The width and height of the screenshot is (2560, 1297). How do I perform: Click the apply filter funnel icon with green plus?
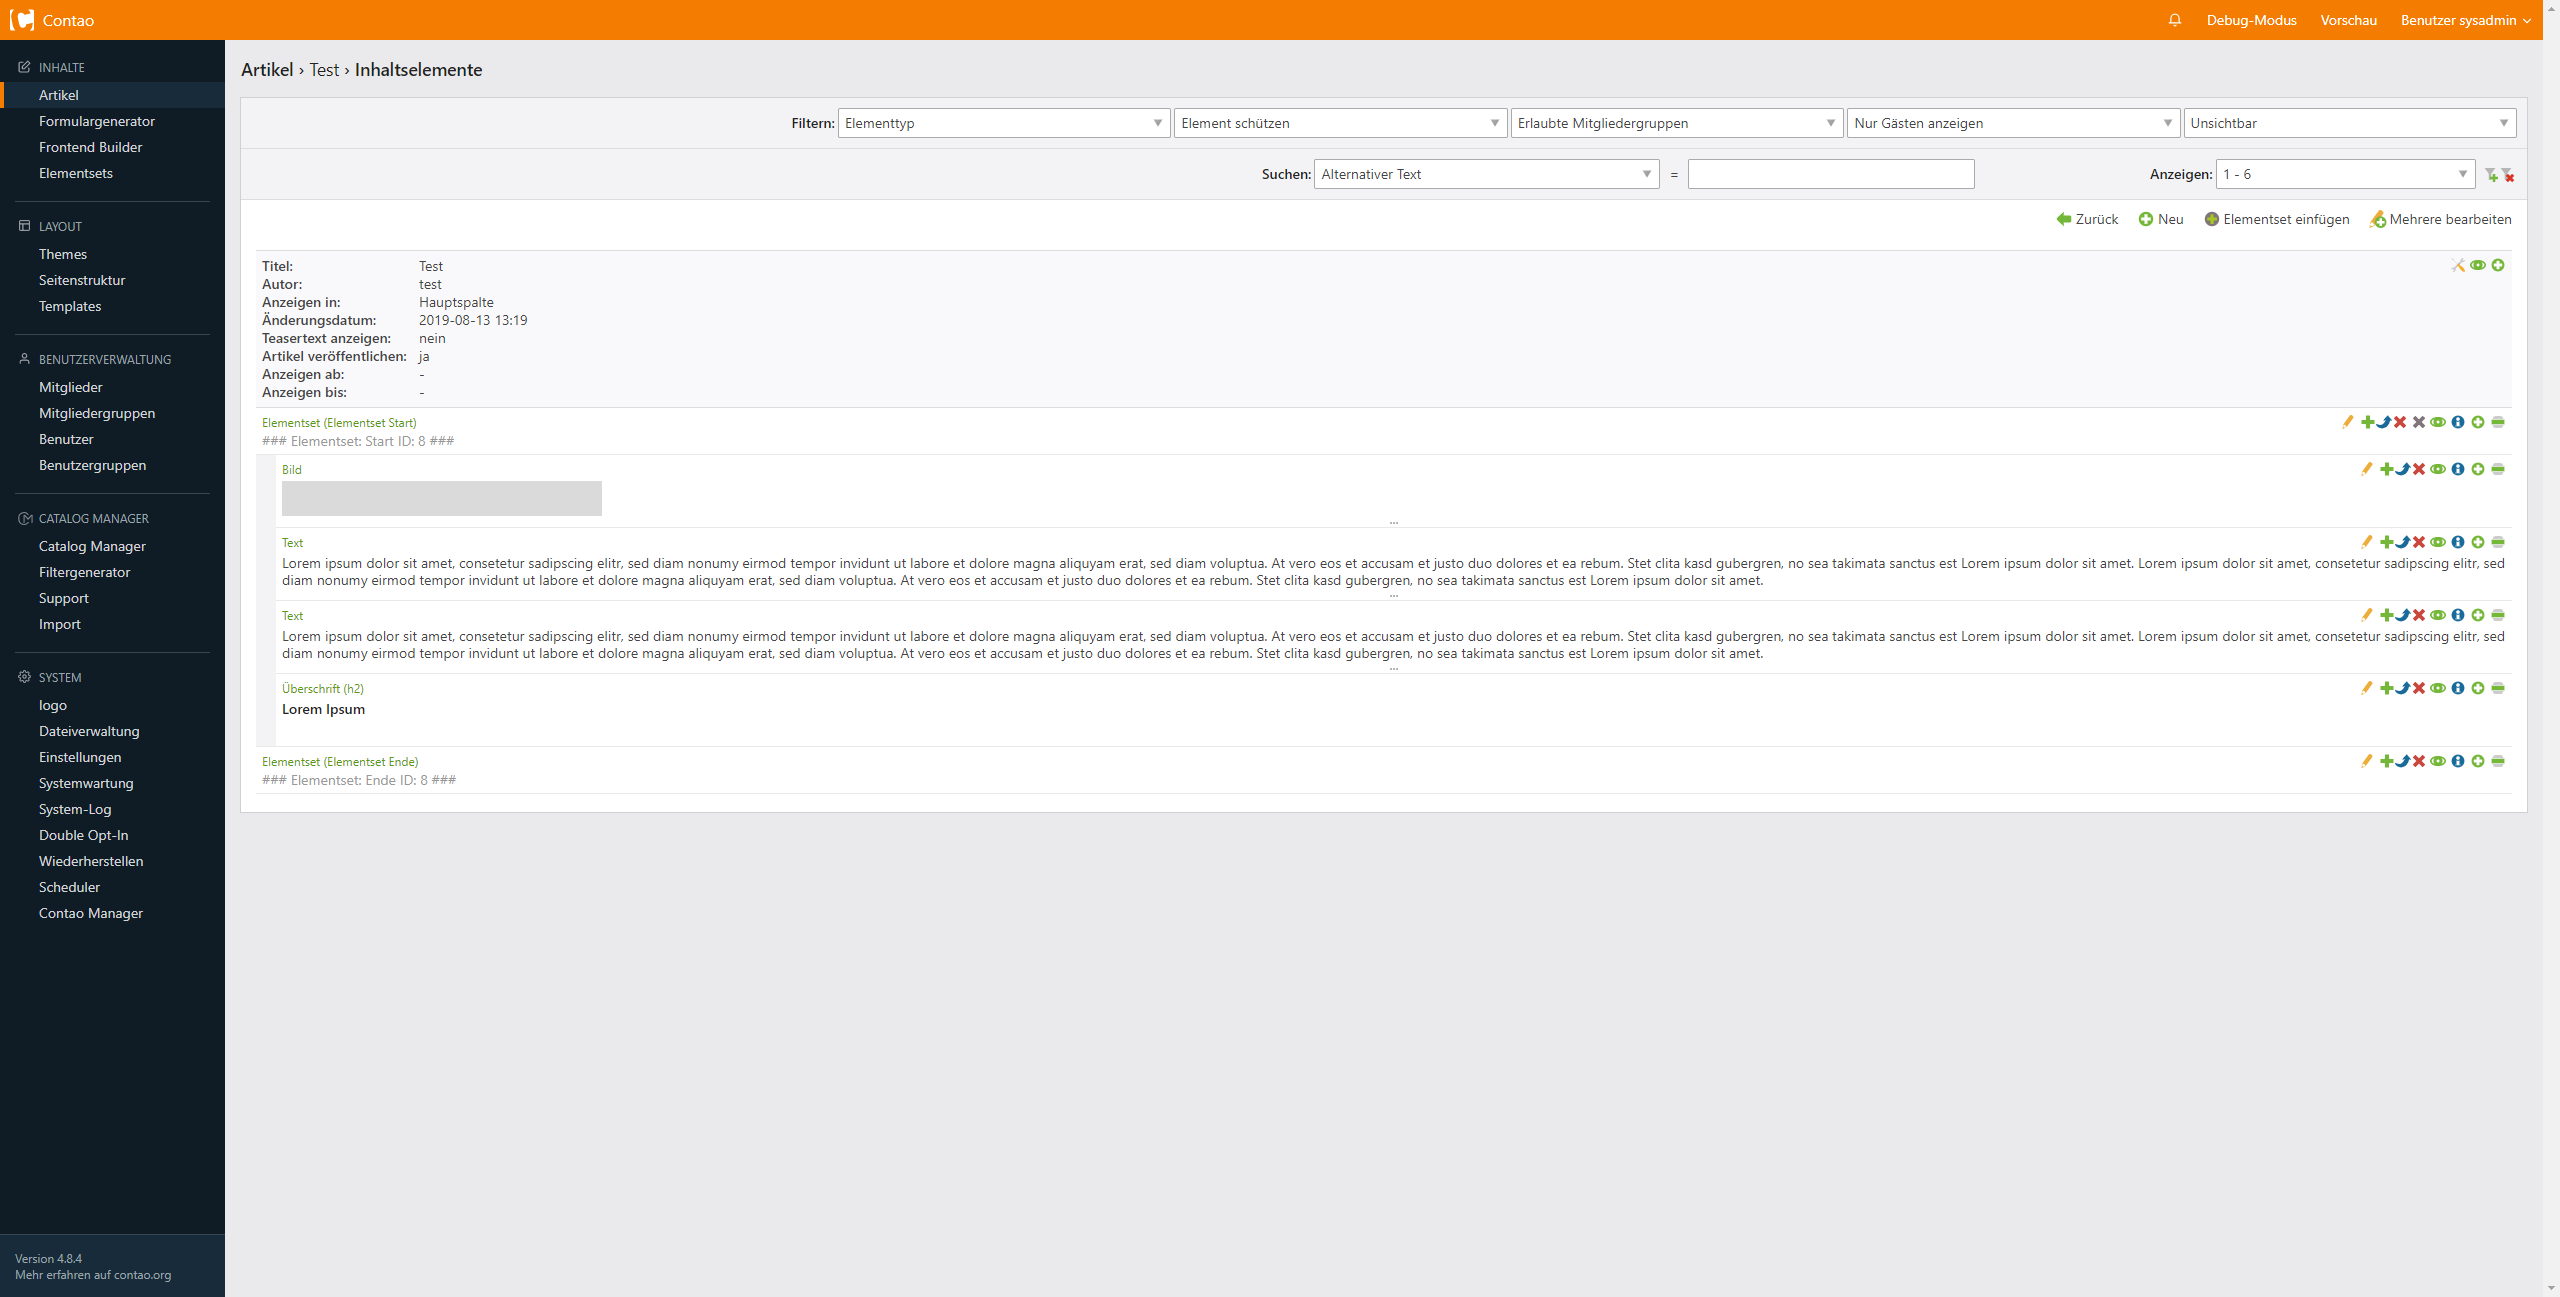2491,175
